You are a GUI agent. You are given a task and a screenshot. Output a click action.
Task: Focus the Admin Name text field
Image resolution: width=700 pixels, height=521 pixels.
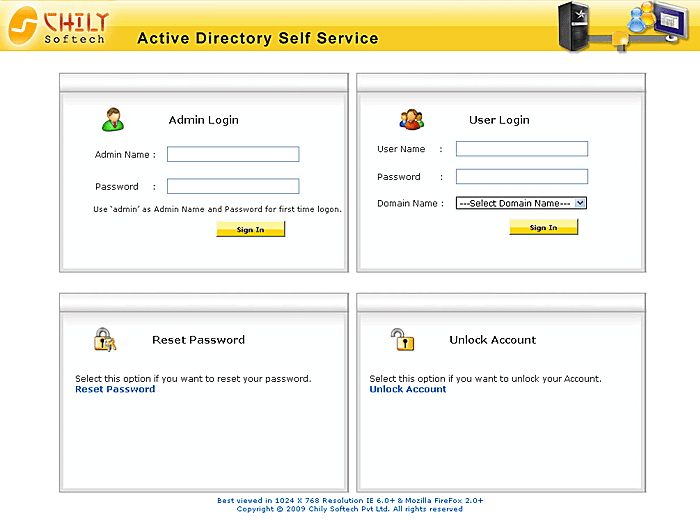point(233,155)
